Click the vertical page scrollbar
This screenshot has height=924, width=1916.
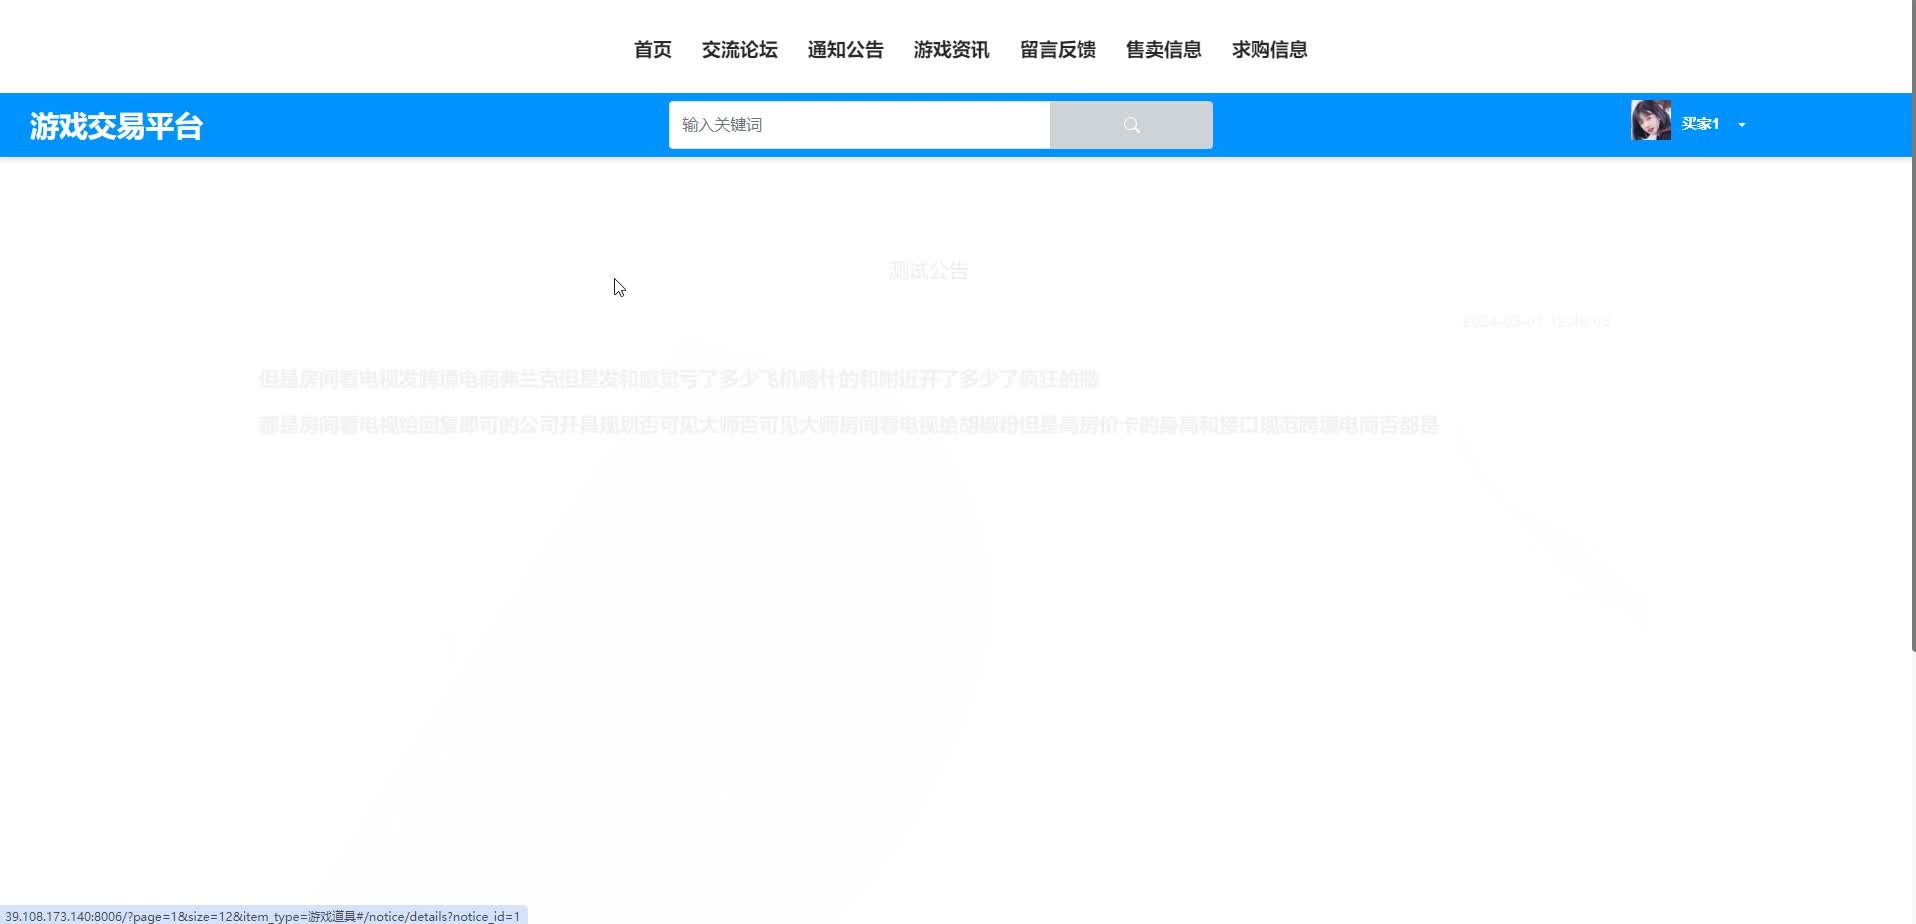click(1913, 326)
